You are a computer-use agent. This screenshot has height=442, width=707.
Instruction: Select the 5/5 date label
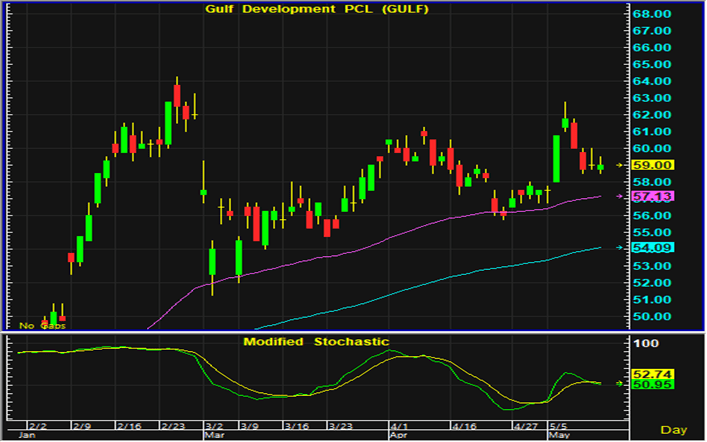[x=558, y=426]
